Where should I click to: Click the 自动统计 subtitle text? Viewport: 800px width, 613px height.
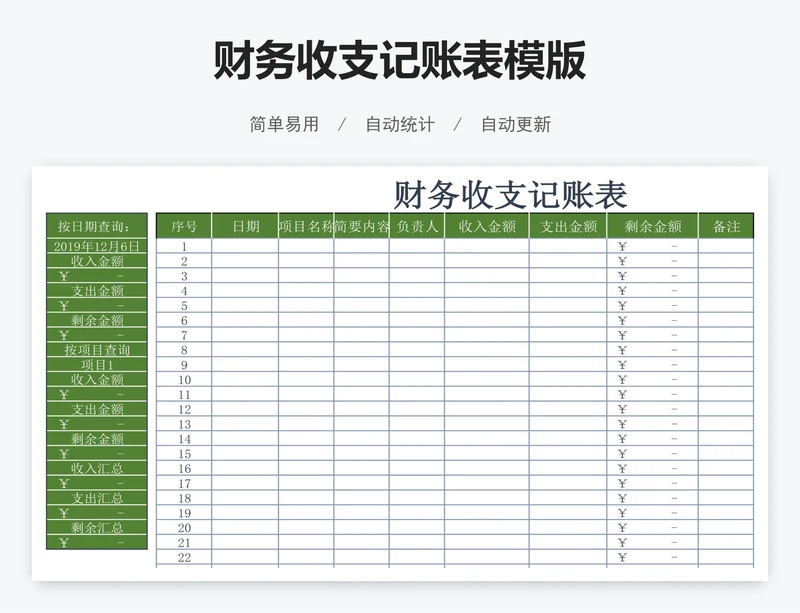[400, 124]
